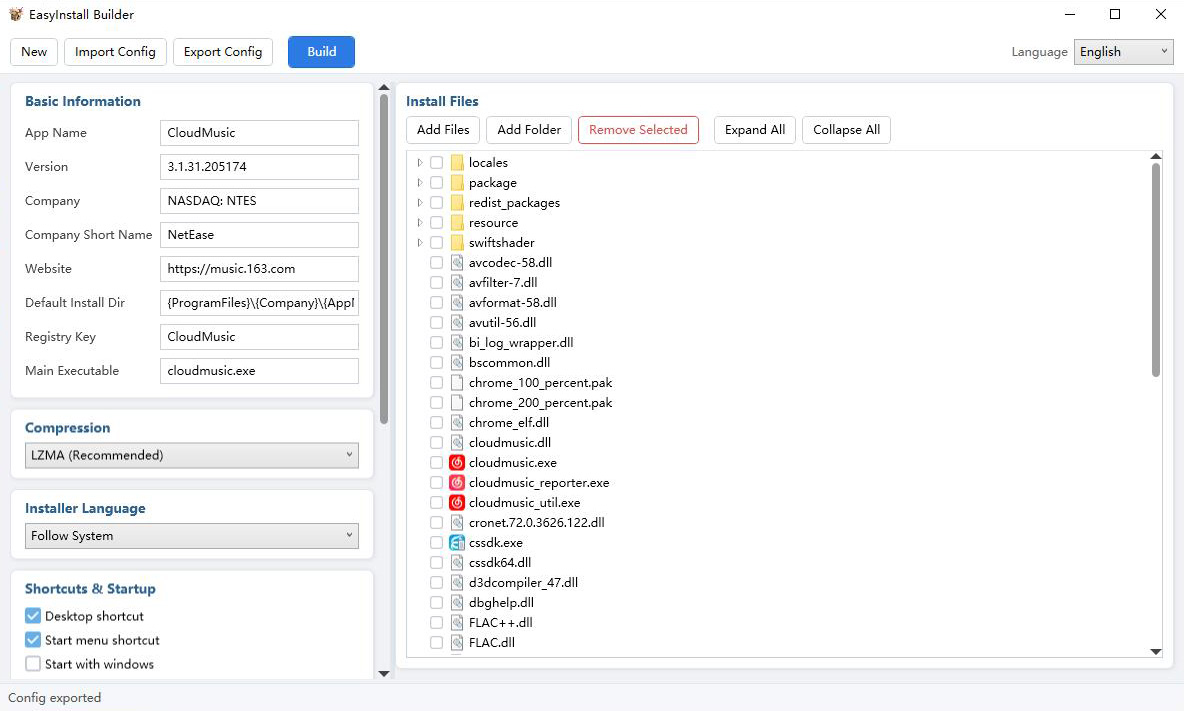The height and width of the screenshot is (711, 1184).
Task: Click the cloudmusic_util.exe icon
Action: click(x=457, y=503)
